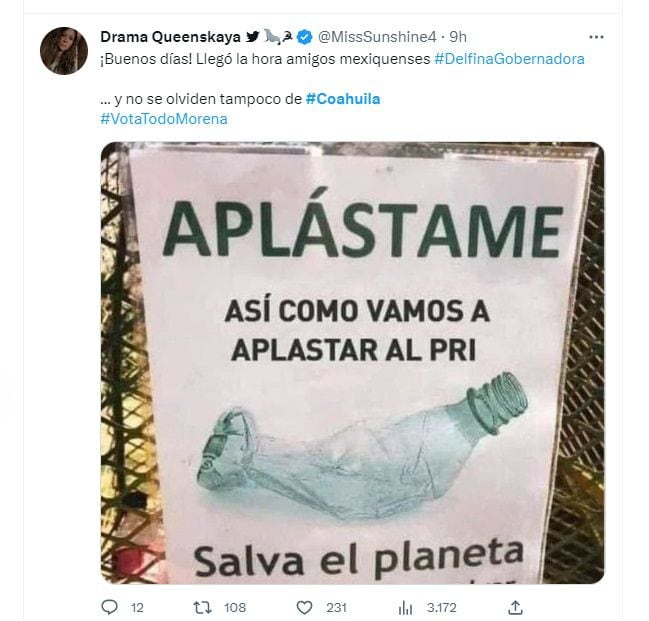The height and width of the screenshot is (621, 649).
Task: Open the three-dot more options menu
Action: 596,37
